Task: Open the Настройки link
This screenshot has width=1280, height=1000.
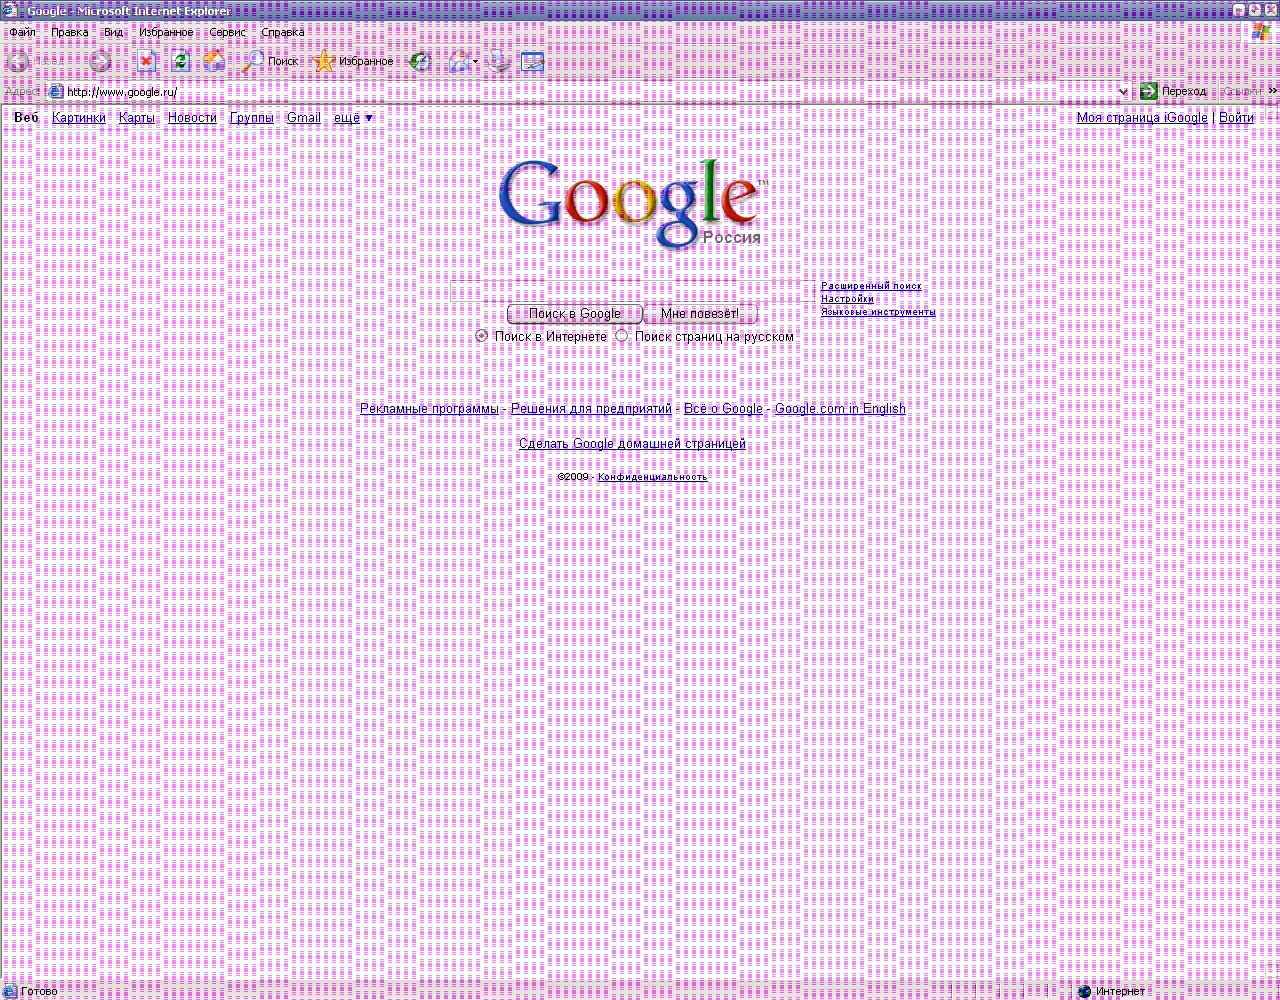Action: tap(847, 299)
